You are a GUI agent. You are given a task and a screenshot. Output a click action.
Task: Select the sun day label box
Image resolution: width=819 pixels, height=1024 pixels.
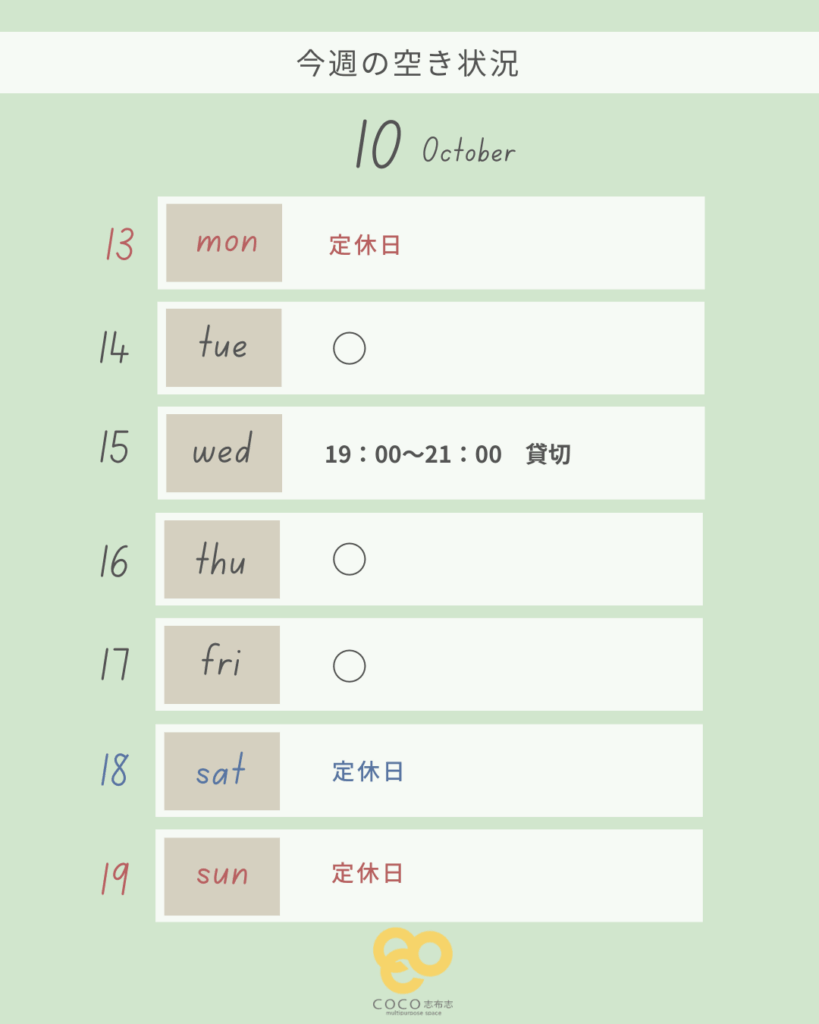pyautogui.click(x=222, y=876)
